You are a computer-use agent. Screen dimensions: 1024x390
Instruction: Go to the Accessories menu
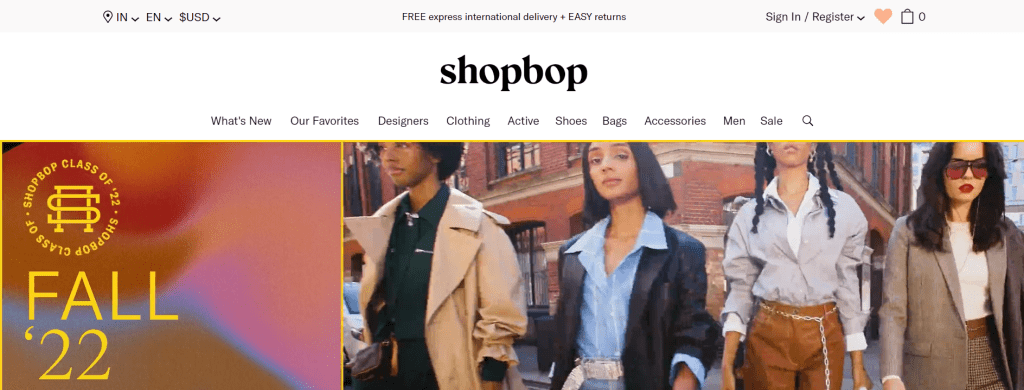click(x=675, y=121)
